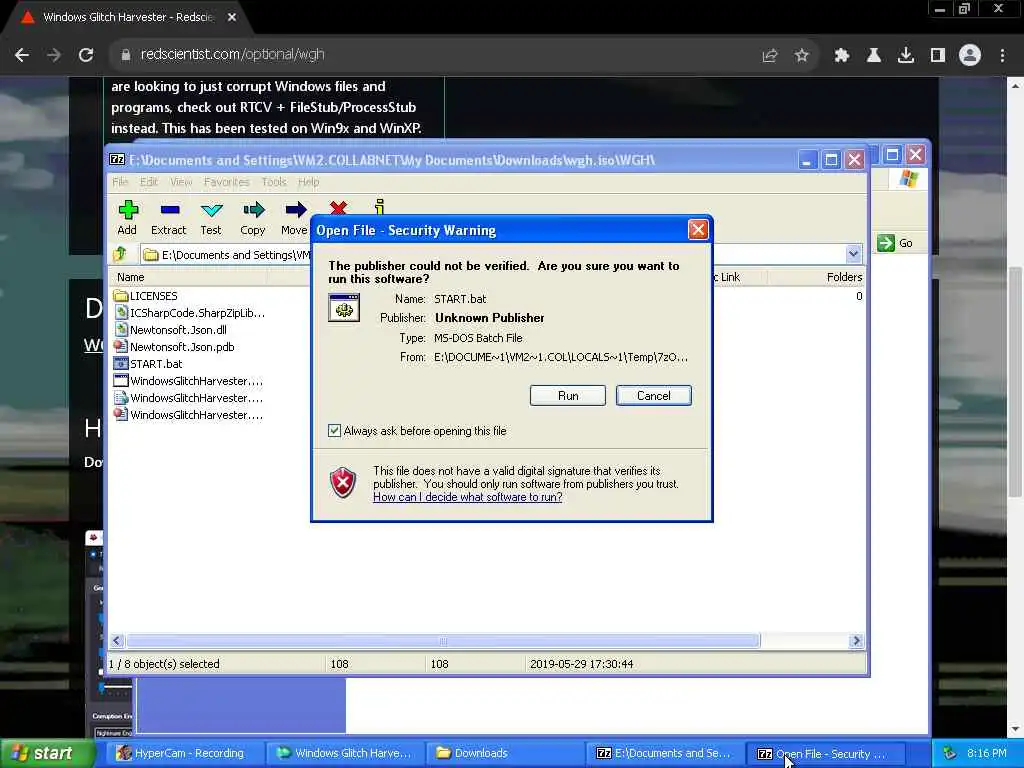Close the Security Warning dialog
1024x768 pixels.
coord(698,230)
